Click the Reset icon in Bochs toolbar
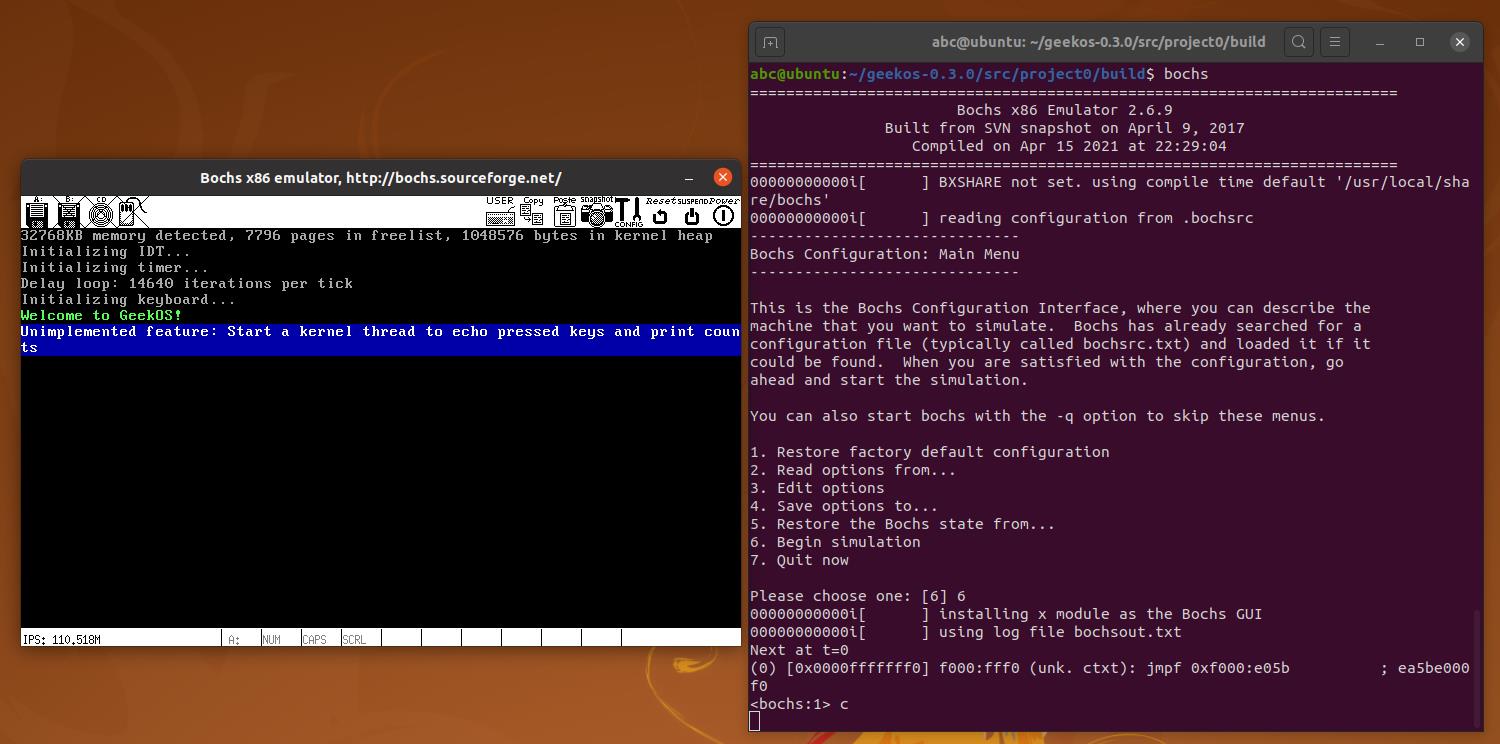 660,212
